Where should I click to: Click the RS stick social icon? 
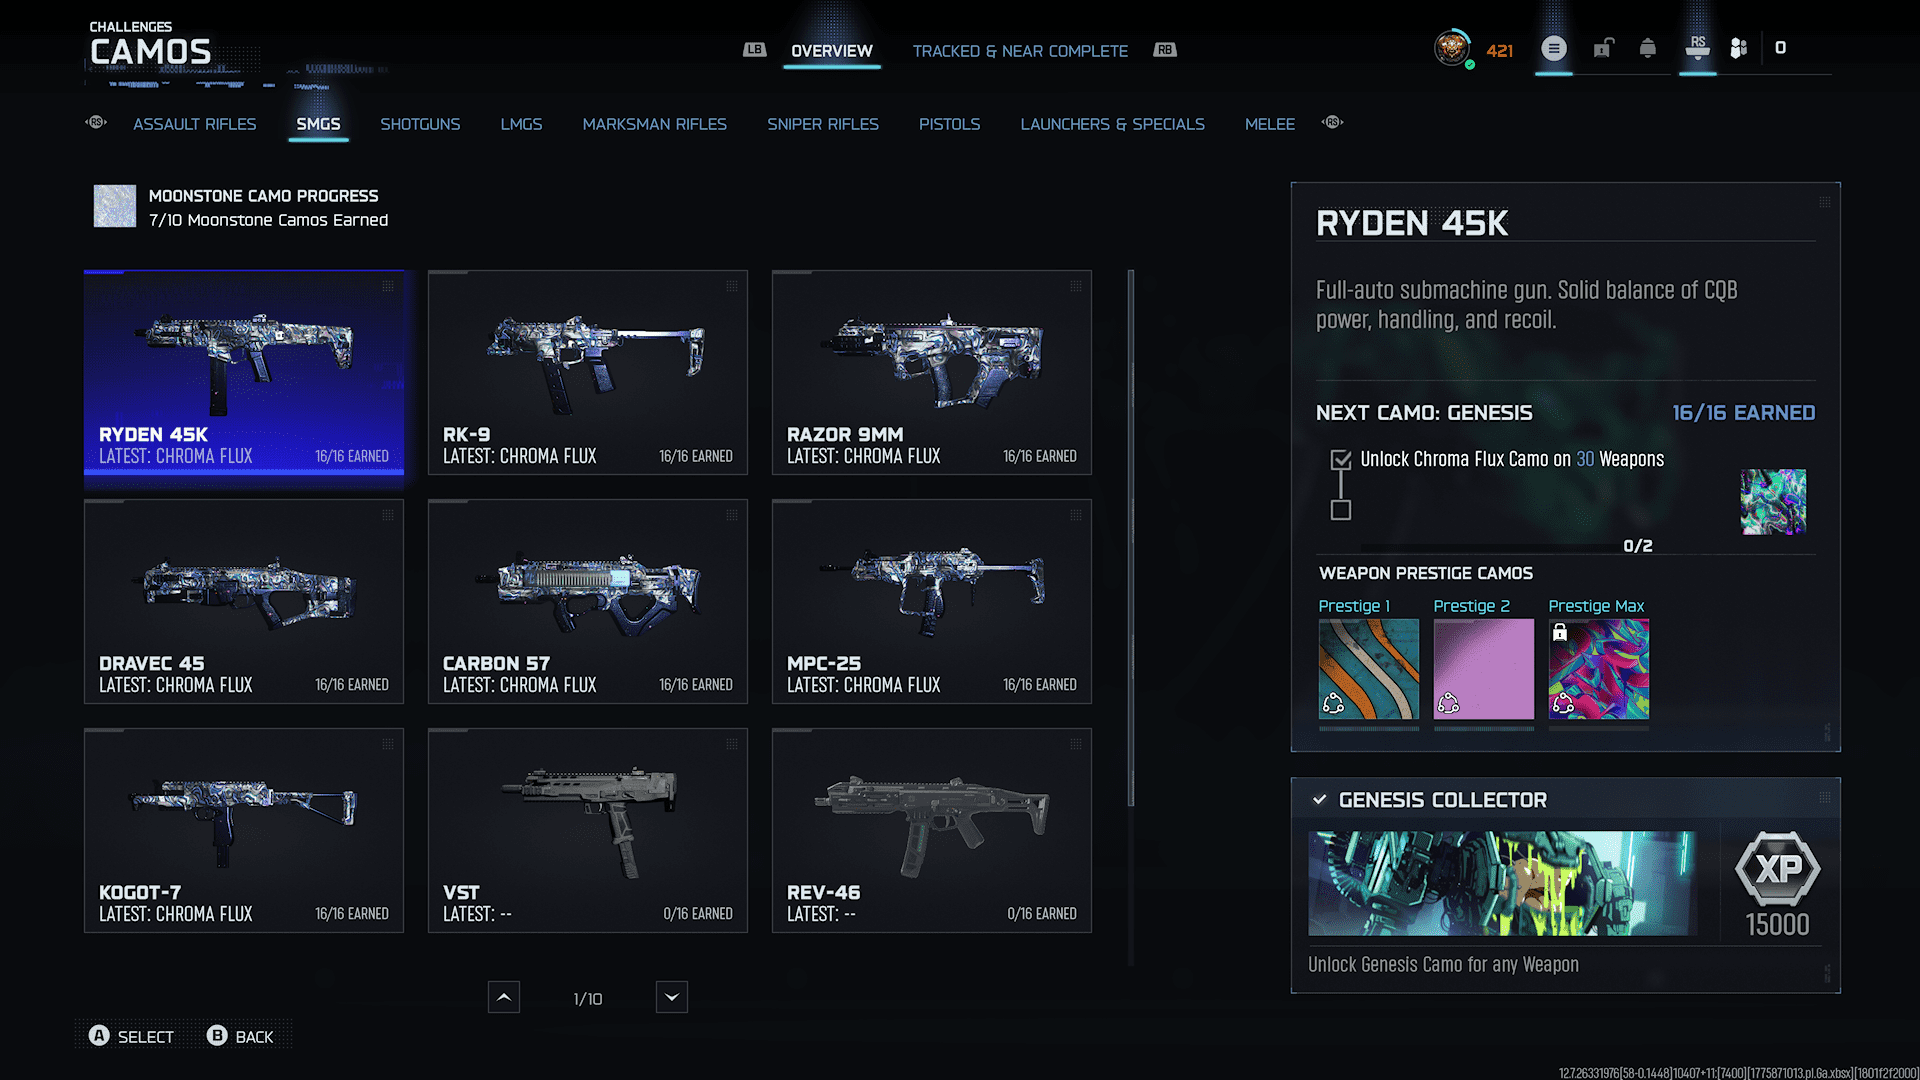pos(1697,48)
